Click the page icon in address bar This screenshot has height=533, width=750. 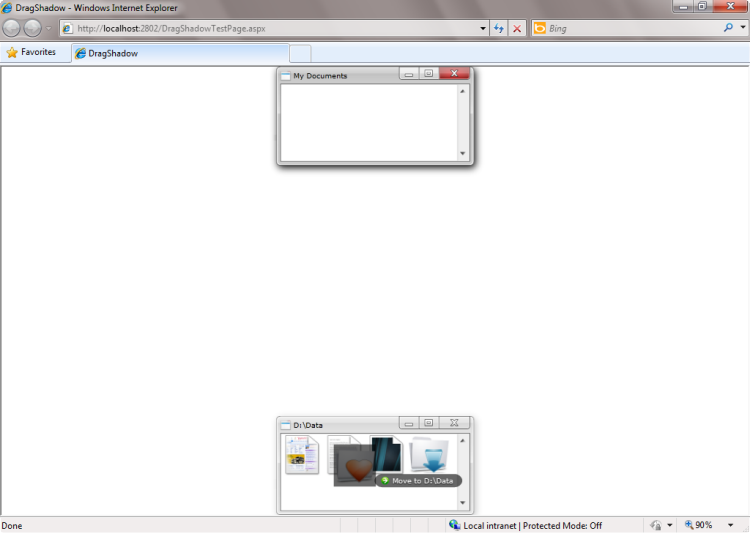(x=67, y=28)
